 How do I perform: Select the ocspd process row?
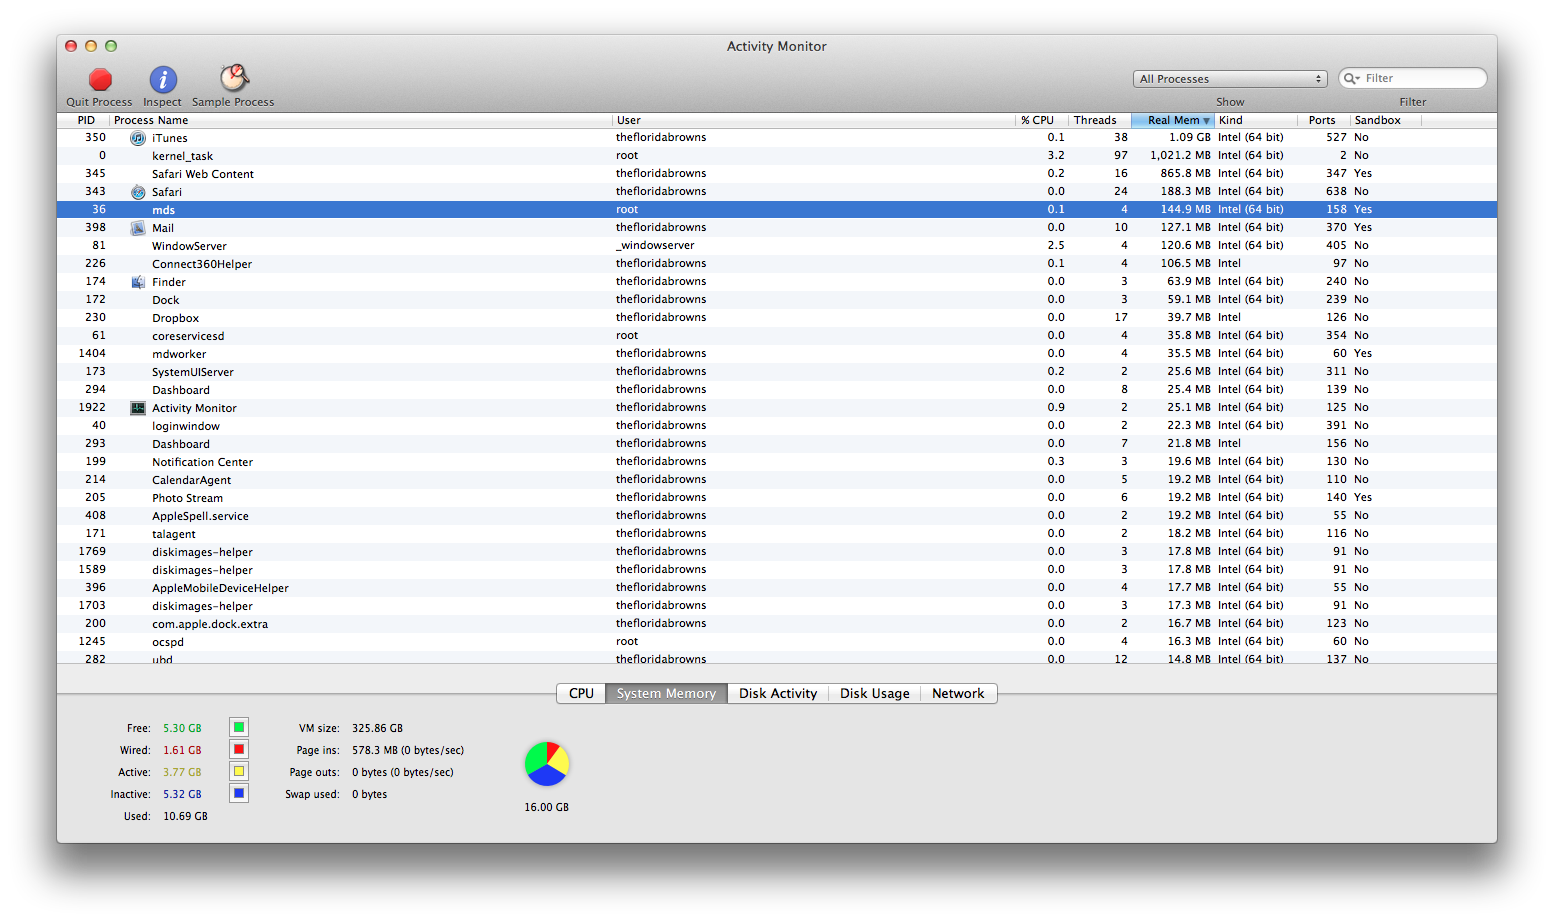(777, 642)
